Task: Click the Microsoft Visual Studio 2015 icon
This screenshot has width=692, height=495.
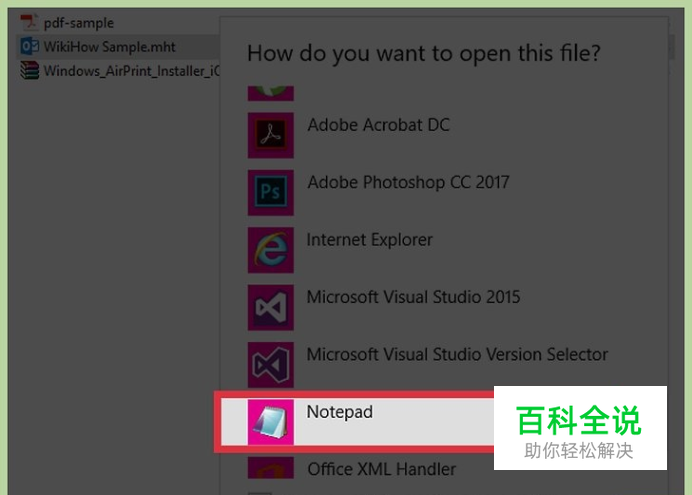Action: pos(271,307)
